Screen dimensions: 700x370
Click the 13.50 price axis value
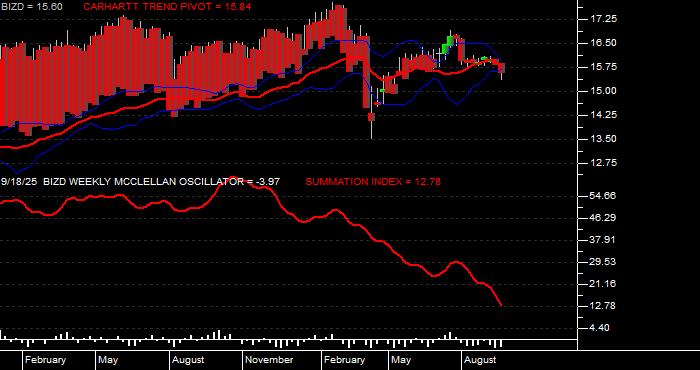pos(605,139)
